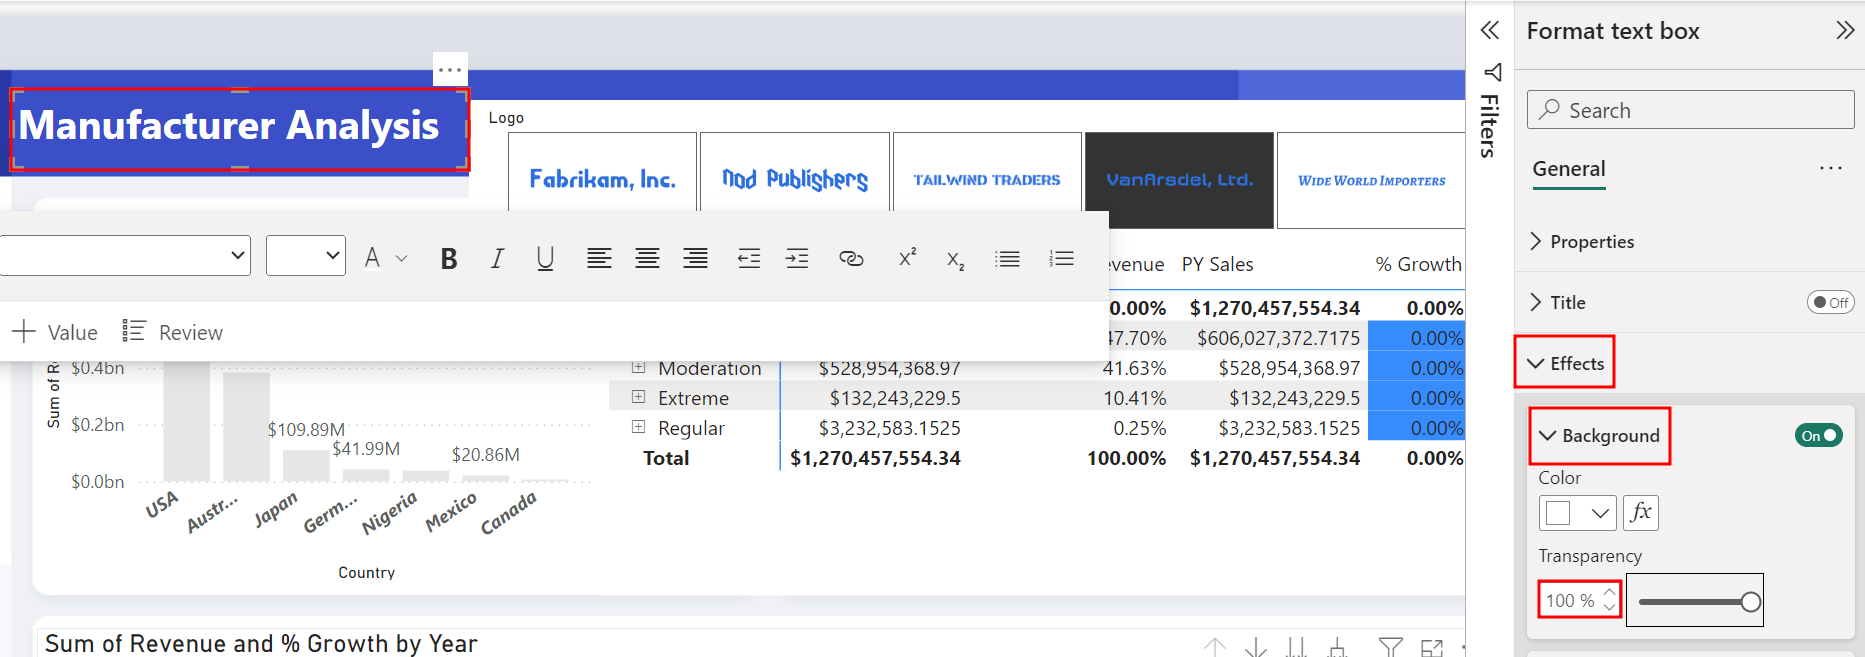This screenshot has height=657, width=1865.
Task: Turn on drill down mode
Action: point(1256,647)
